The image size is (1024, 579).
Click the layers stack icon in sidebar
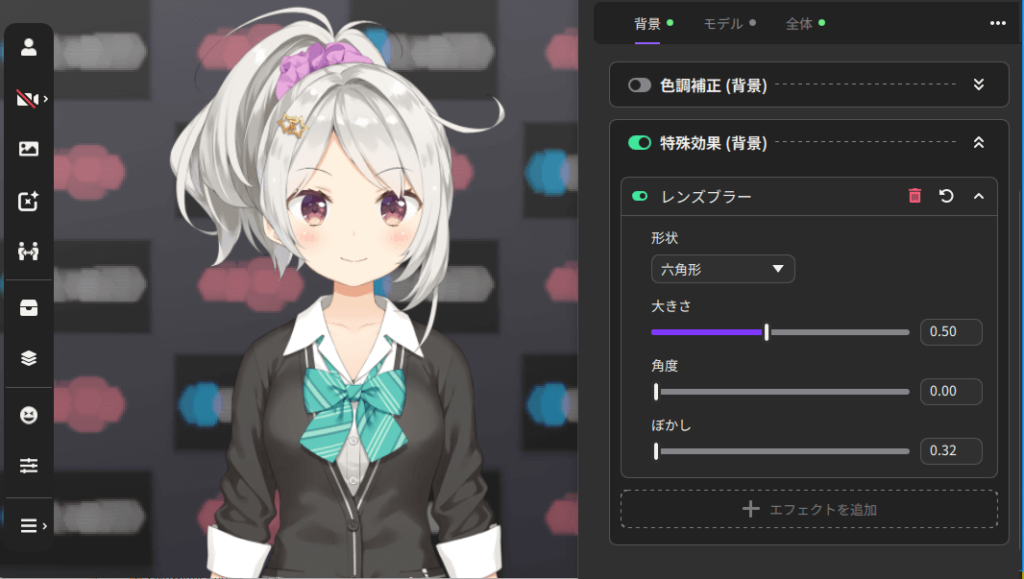pyautogui.click(x=28, y=358)
